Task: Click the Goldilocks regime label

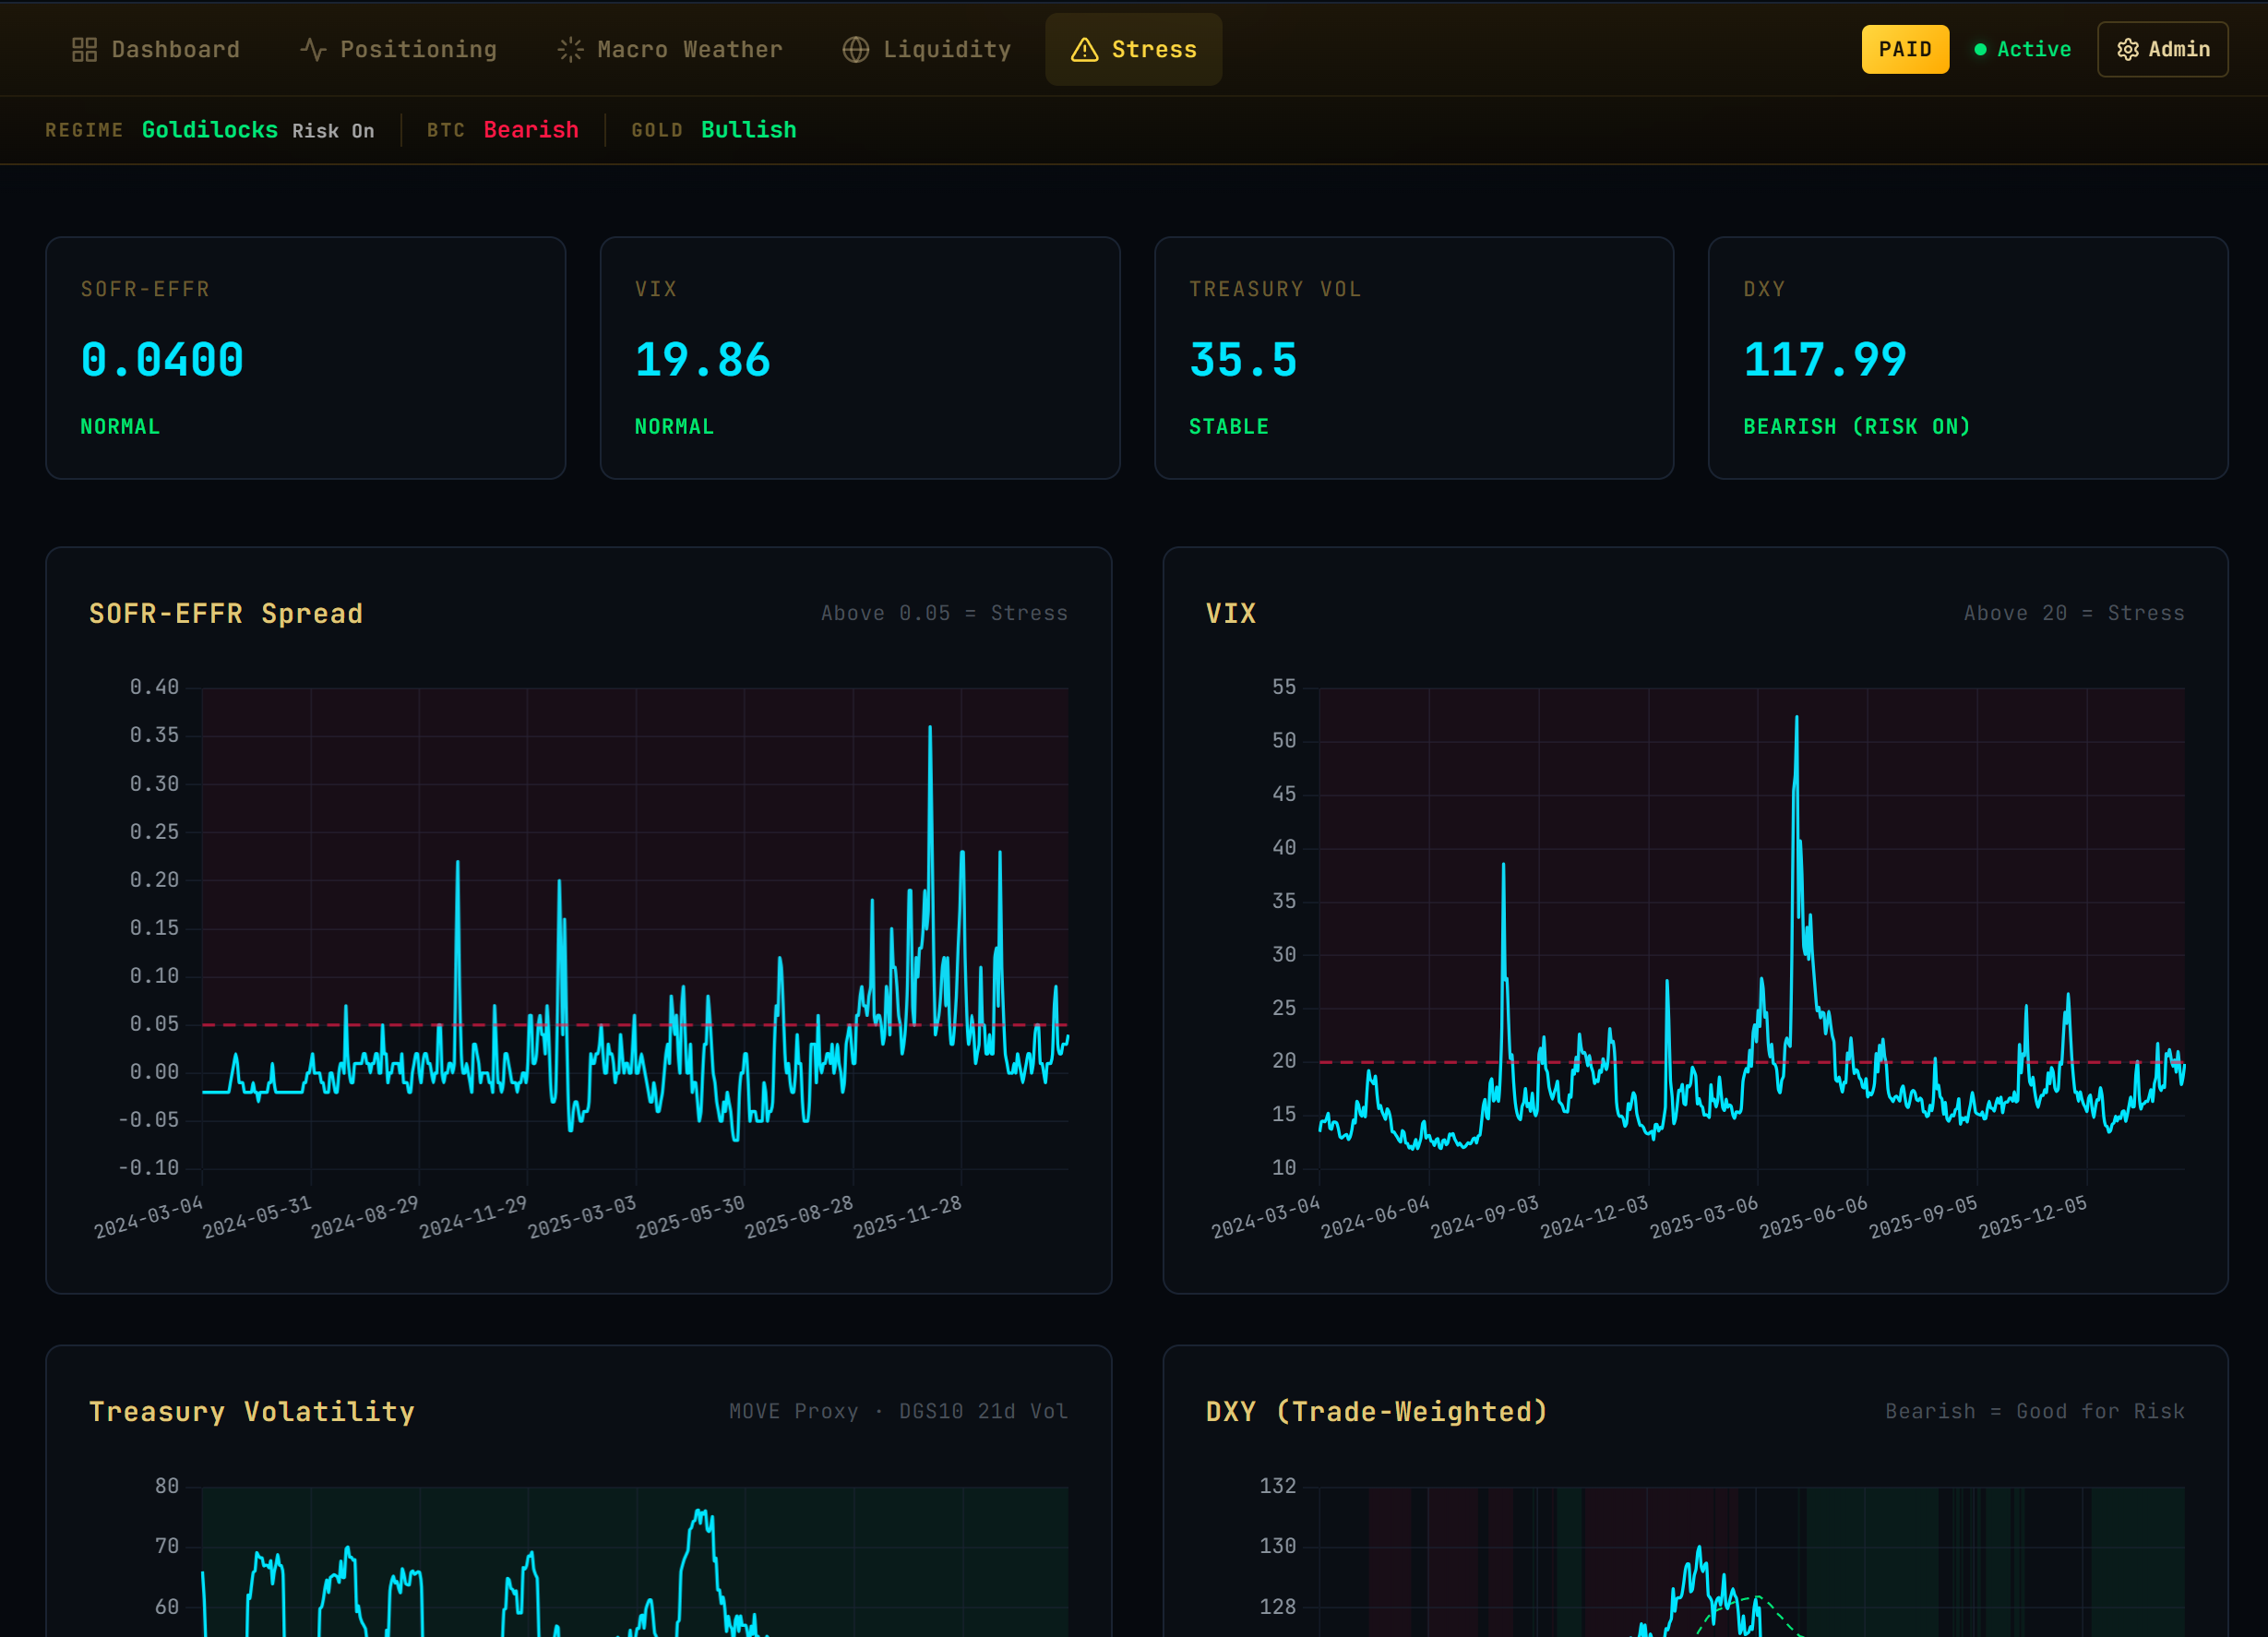Action: (x=210, y=130)
